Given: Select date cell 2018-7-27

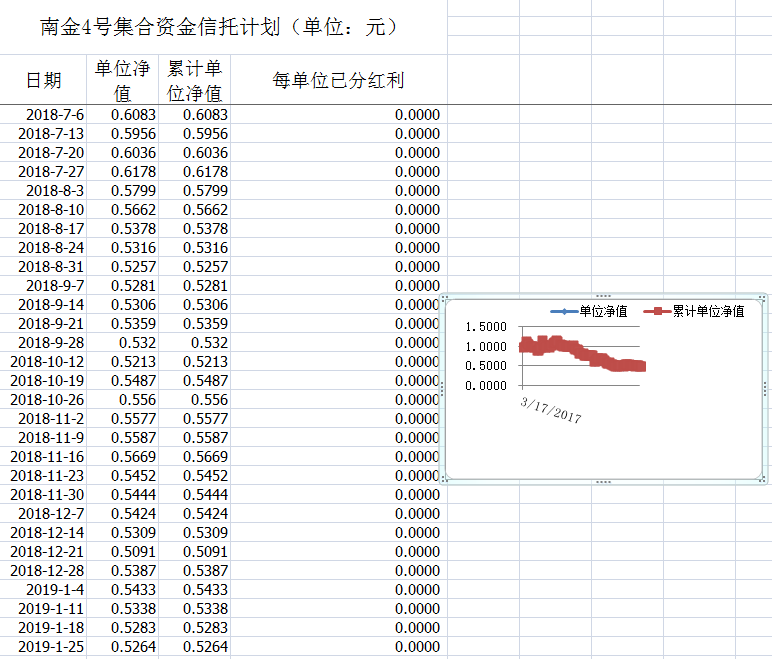Looking at the screenshot, I should tap(43, 171).
